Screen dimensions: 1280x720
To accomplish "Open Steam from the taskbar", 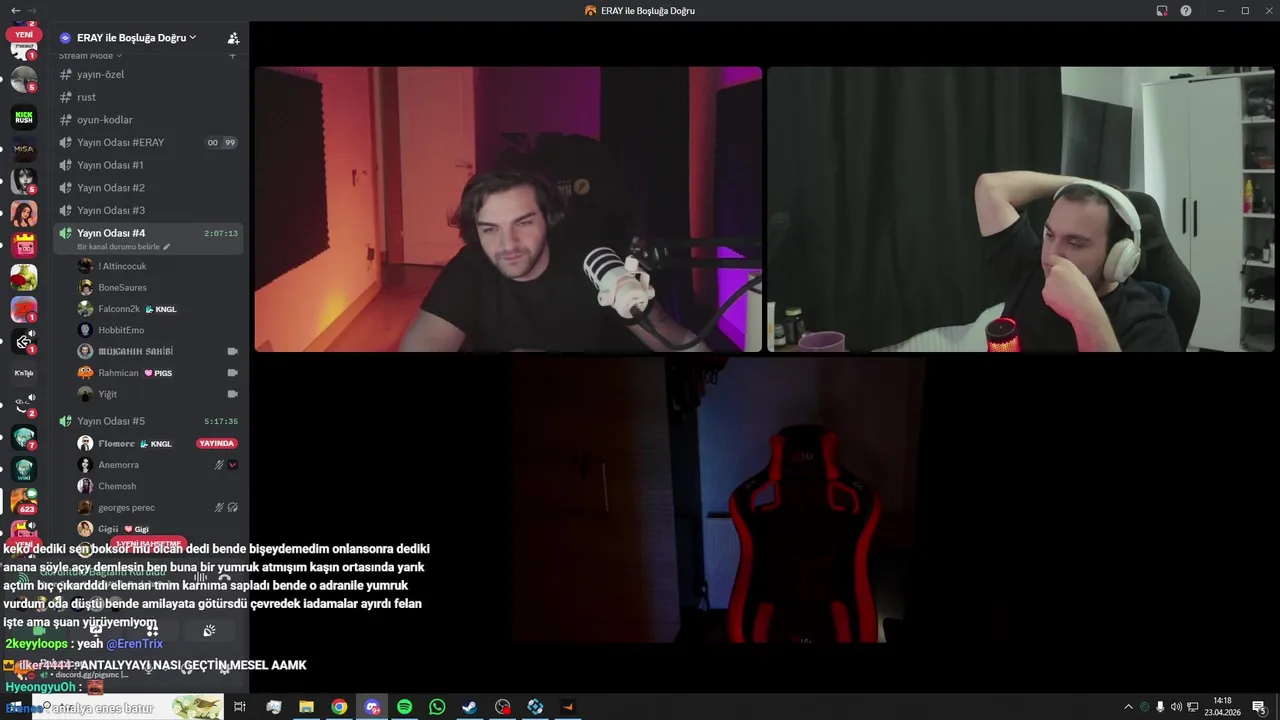I will (469, 707).
